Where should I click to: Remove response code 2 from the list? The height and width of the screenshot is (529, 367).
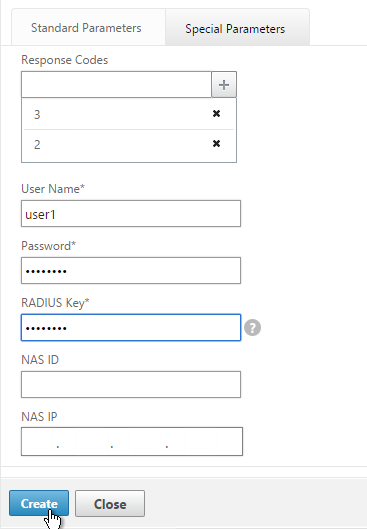(216, 144)
